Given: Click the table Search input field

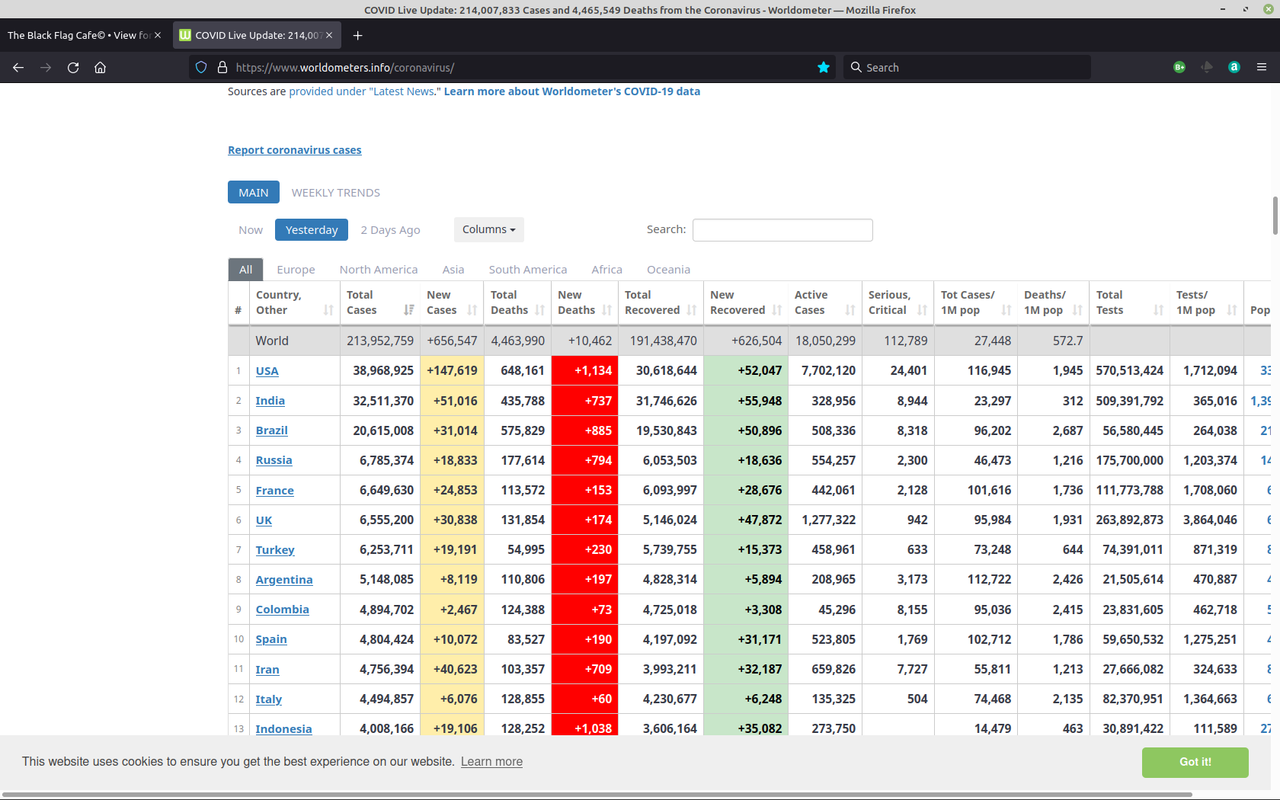Looking at the screenshot, I should (x=782, y=230).
